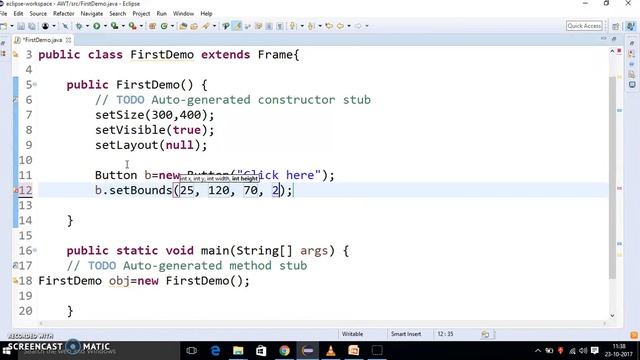Open the Run button dropdown arrow

coord(105,26)
